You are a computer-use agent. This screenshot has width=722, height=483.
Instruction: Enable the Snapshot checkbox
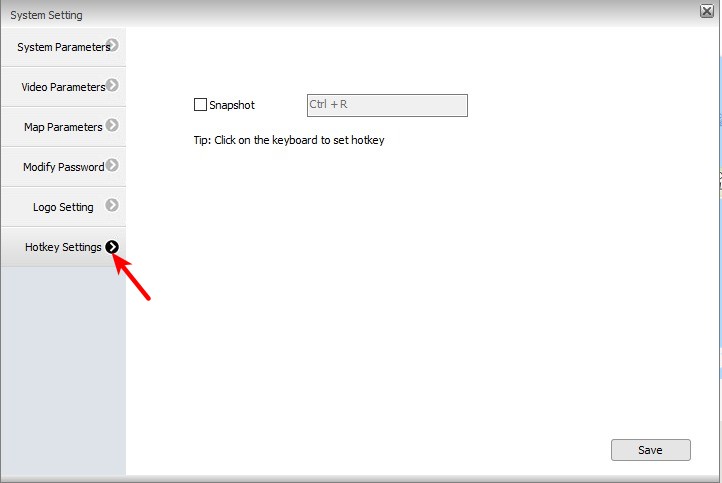click(200, 105)
